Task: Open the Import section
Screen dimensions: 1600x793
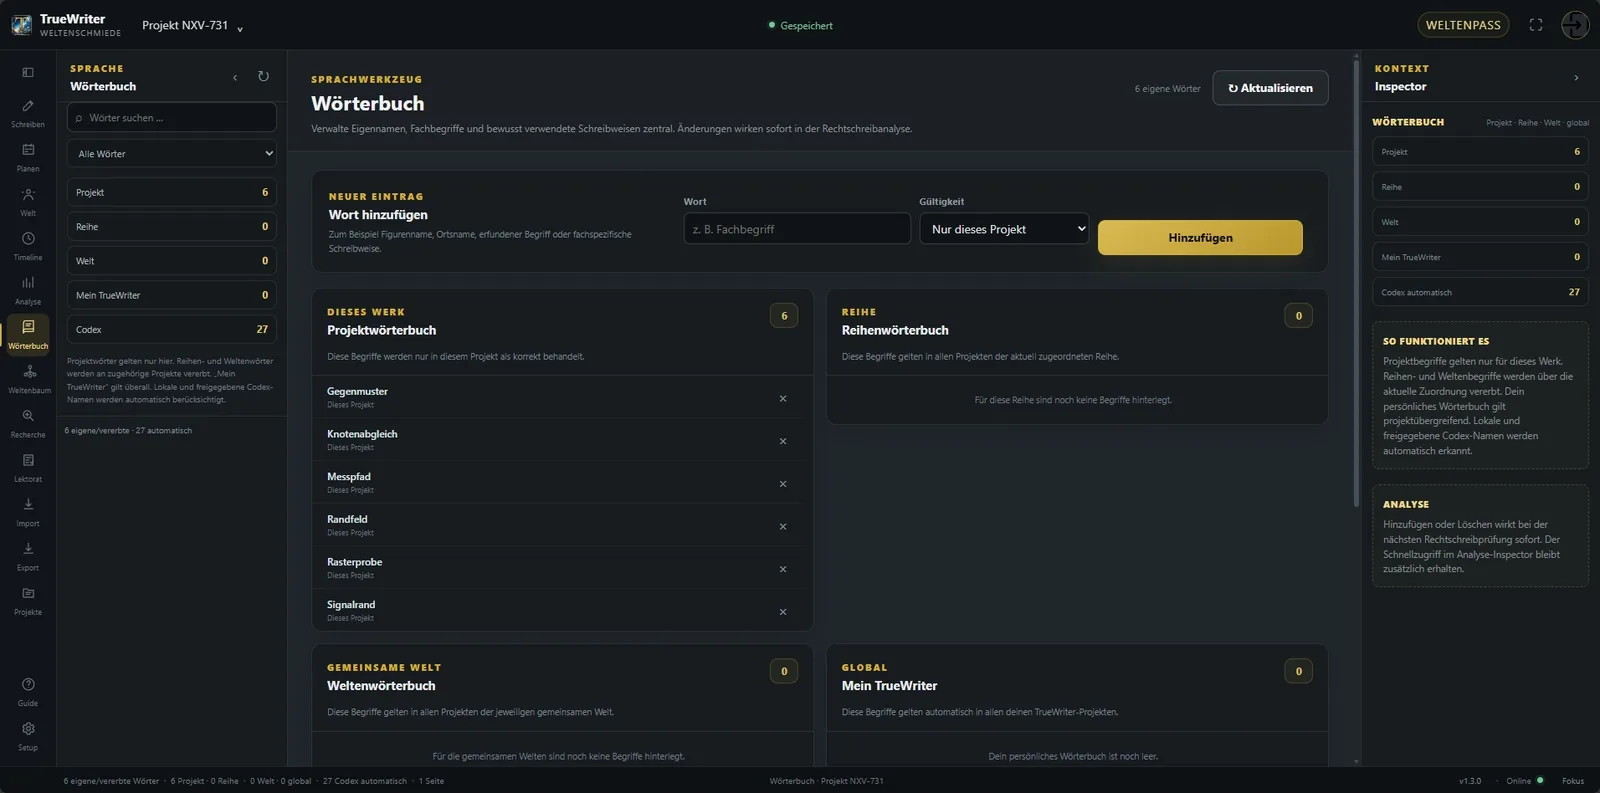Action: tap(28, 513)
